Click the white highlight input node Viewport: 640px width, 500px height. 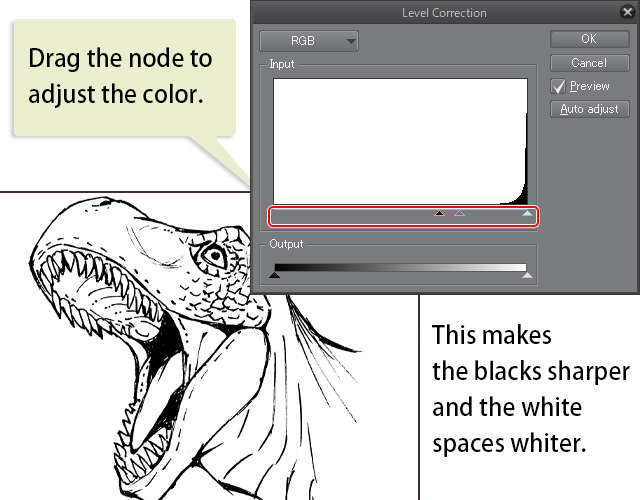click(x=527, y=213)
